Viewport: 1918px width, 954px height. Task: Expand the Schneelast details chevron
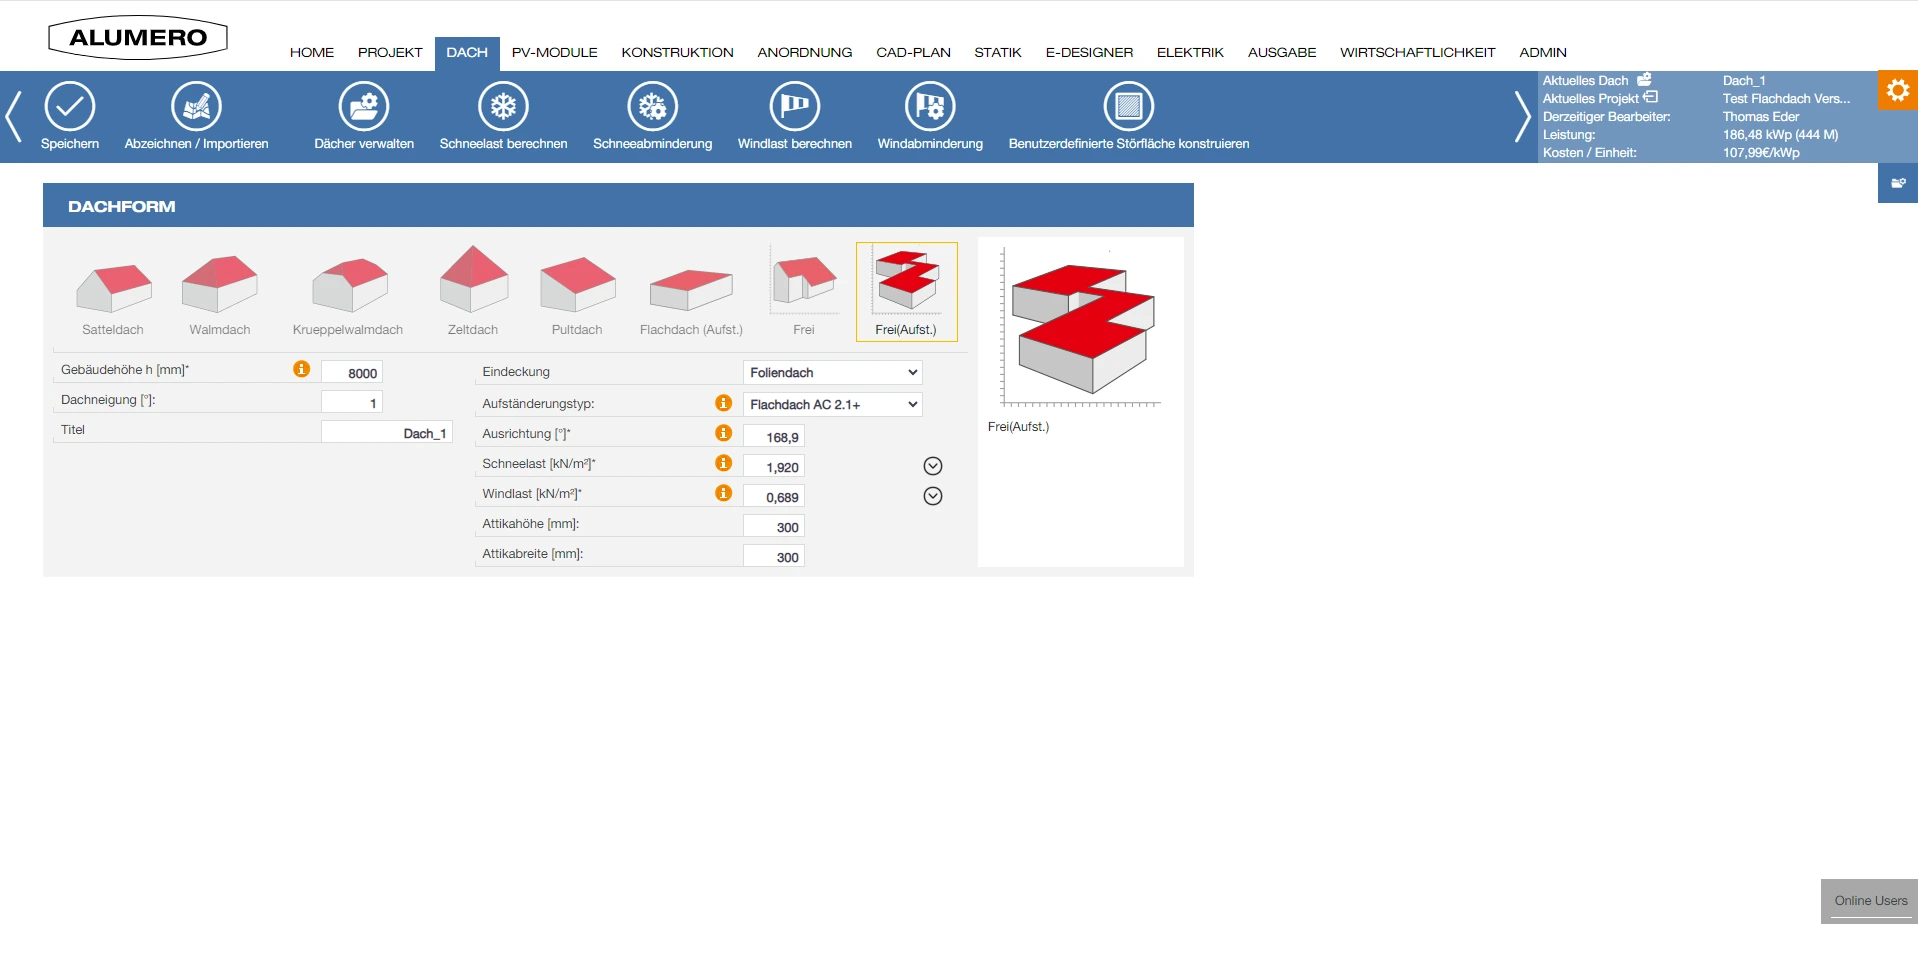tap(933, 466)
